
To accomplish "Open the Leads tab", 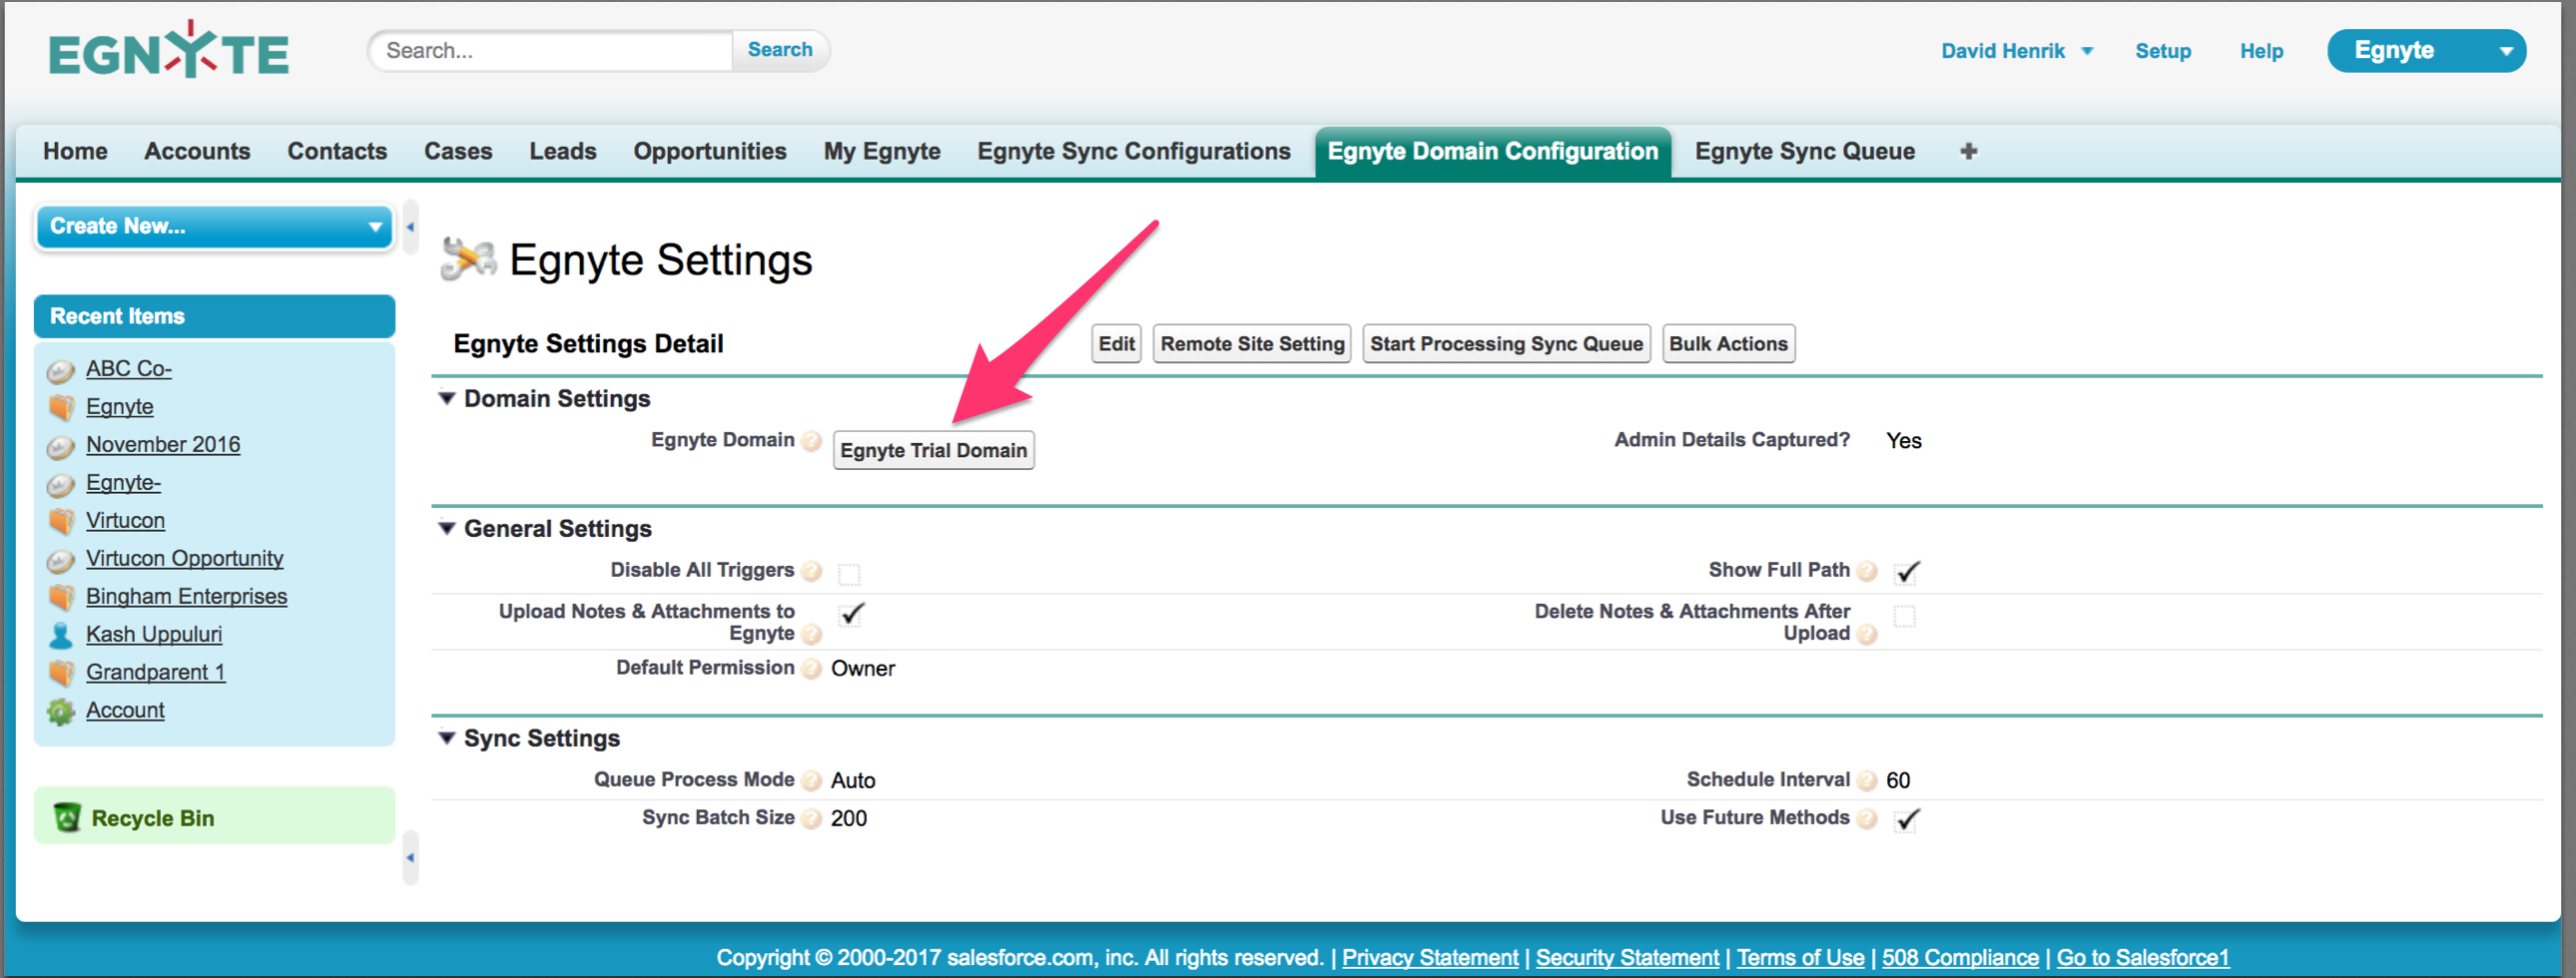I will click(563, 151).
